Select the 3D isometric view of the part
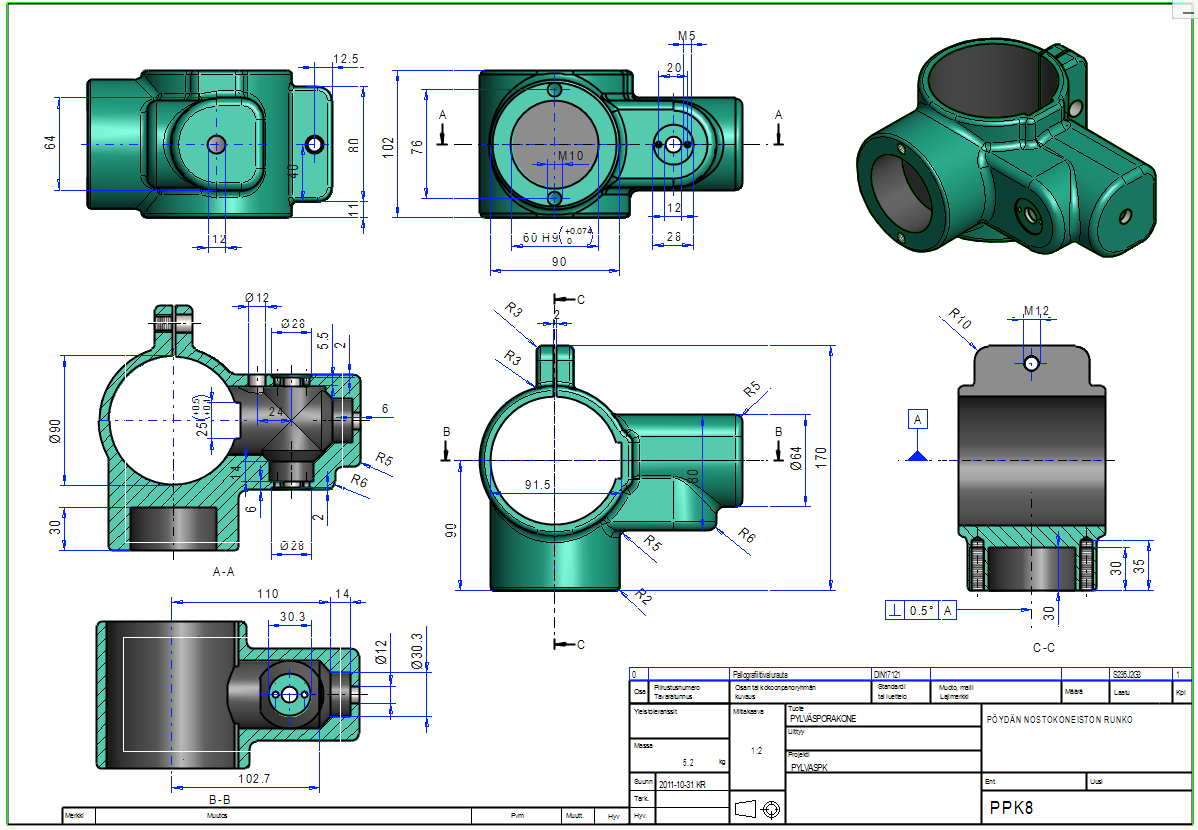Screen dimensions: 1198x830 (x=1007, y=148)
